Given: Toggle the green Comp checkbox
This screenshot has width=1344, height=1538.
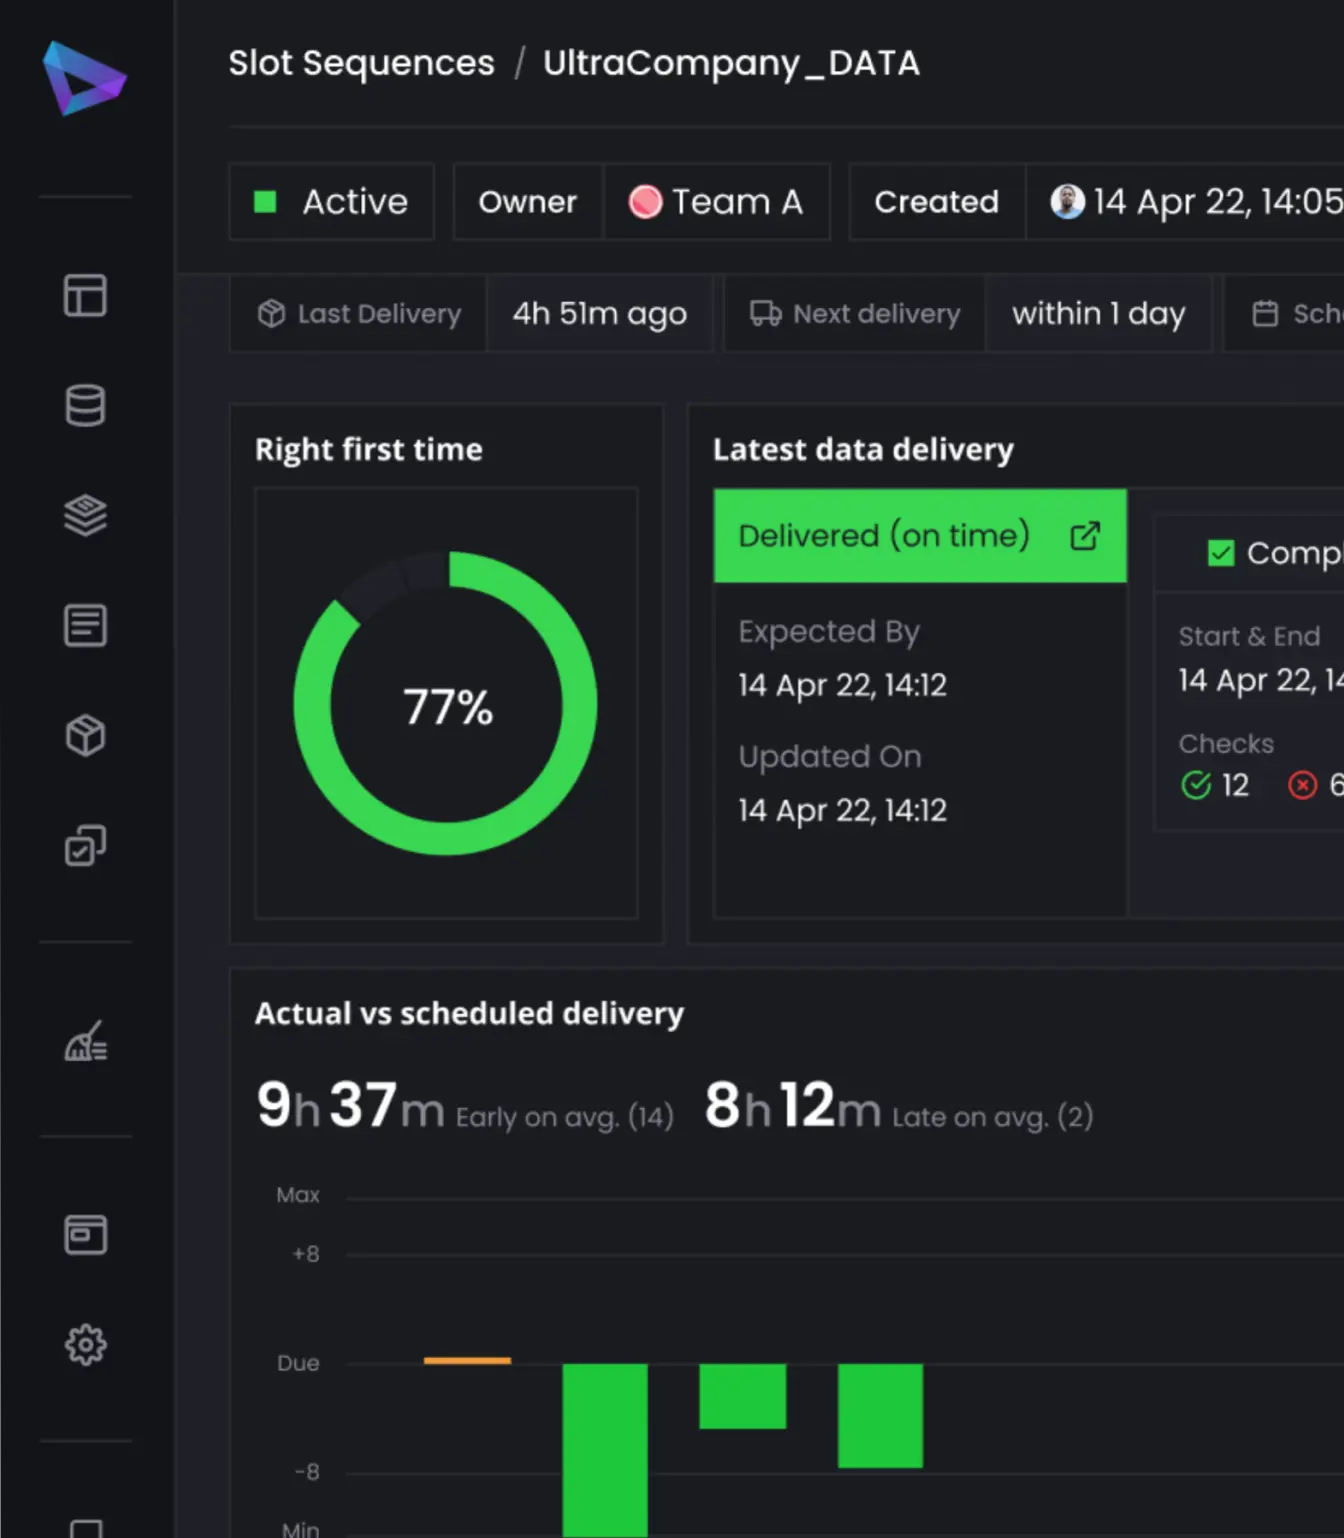Looking at the screenshot, I should [1221, 553].
